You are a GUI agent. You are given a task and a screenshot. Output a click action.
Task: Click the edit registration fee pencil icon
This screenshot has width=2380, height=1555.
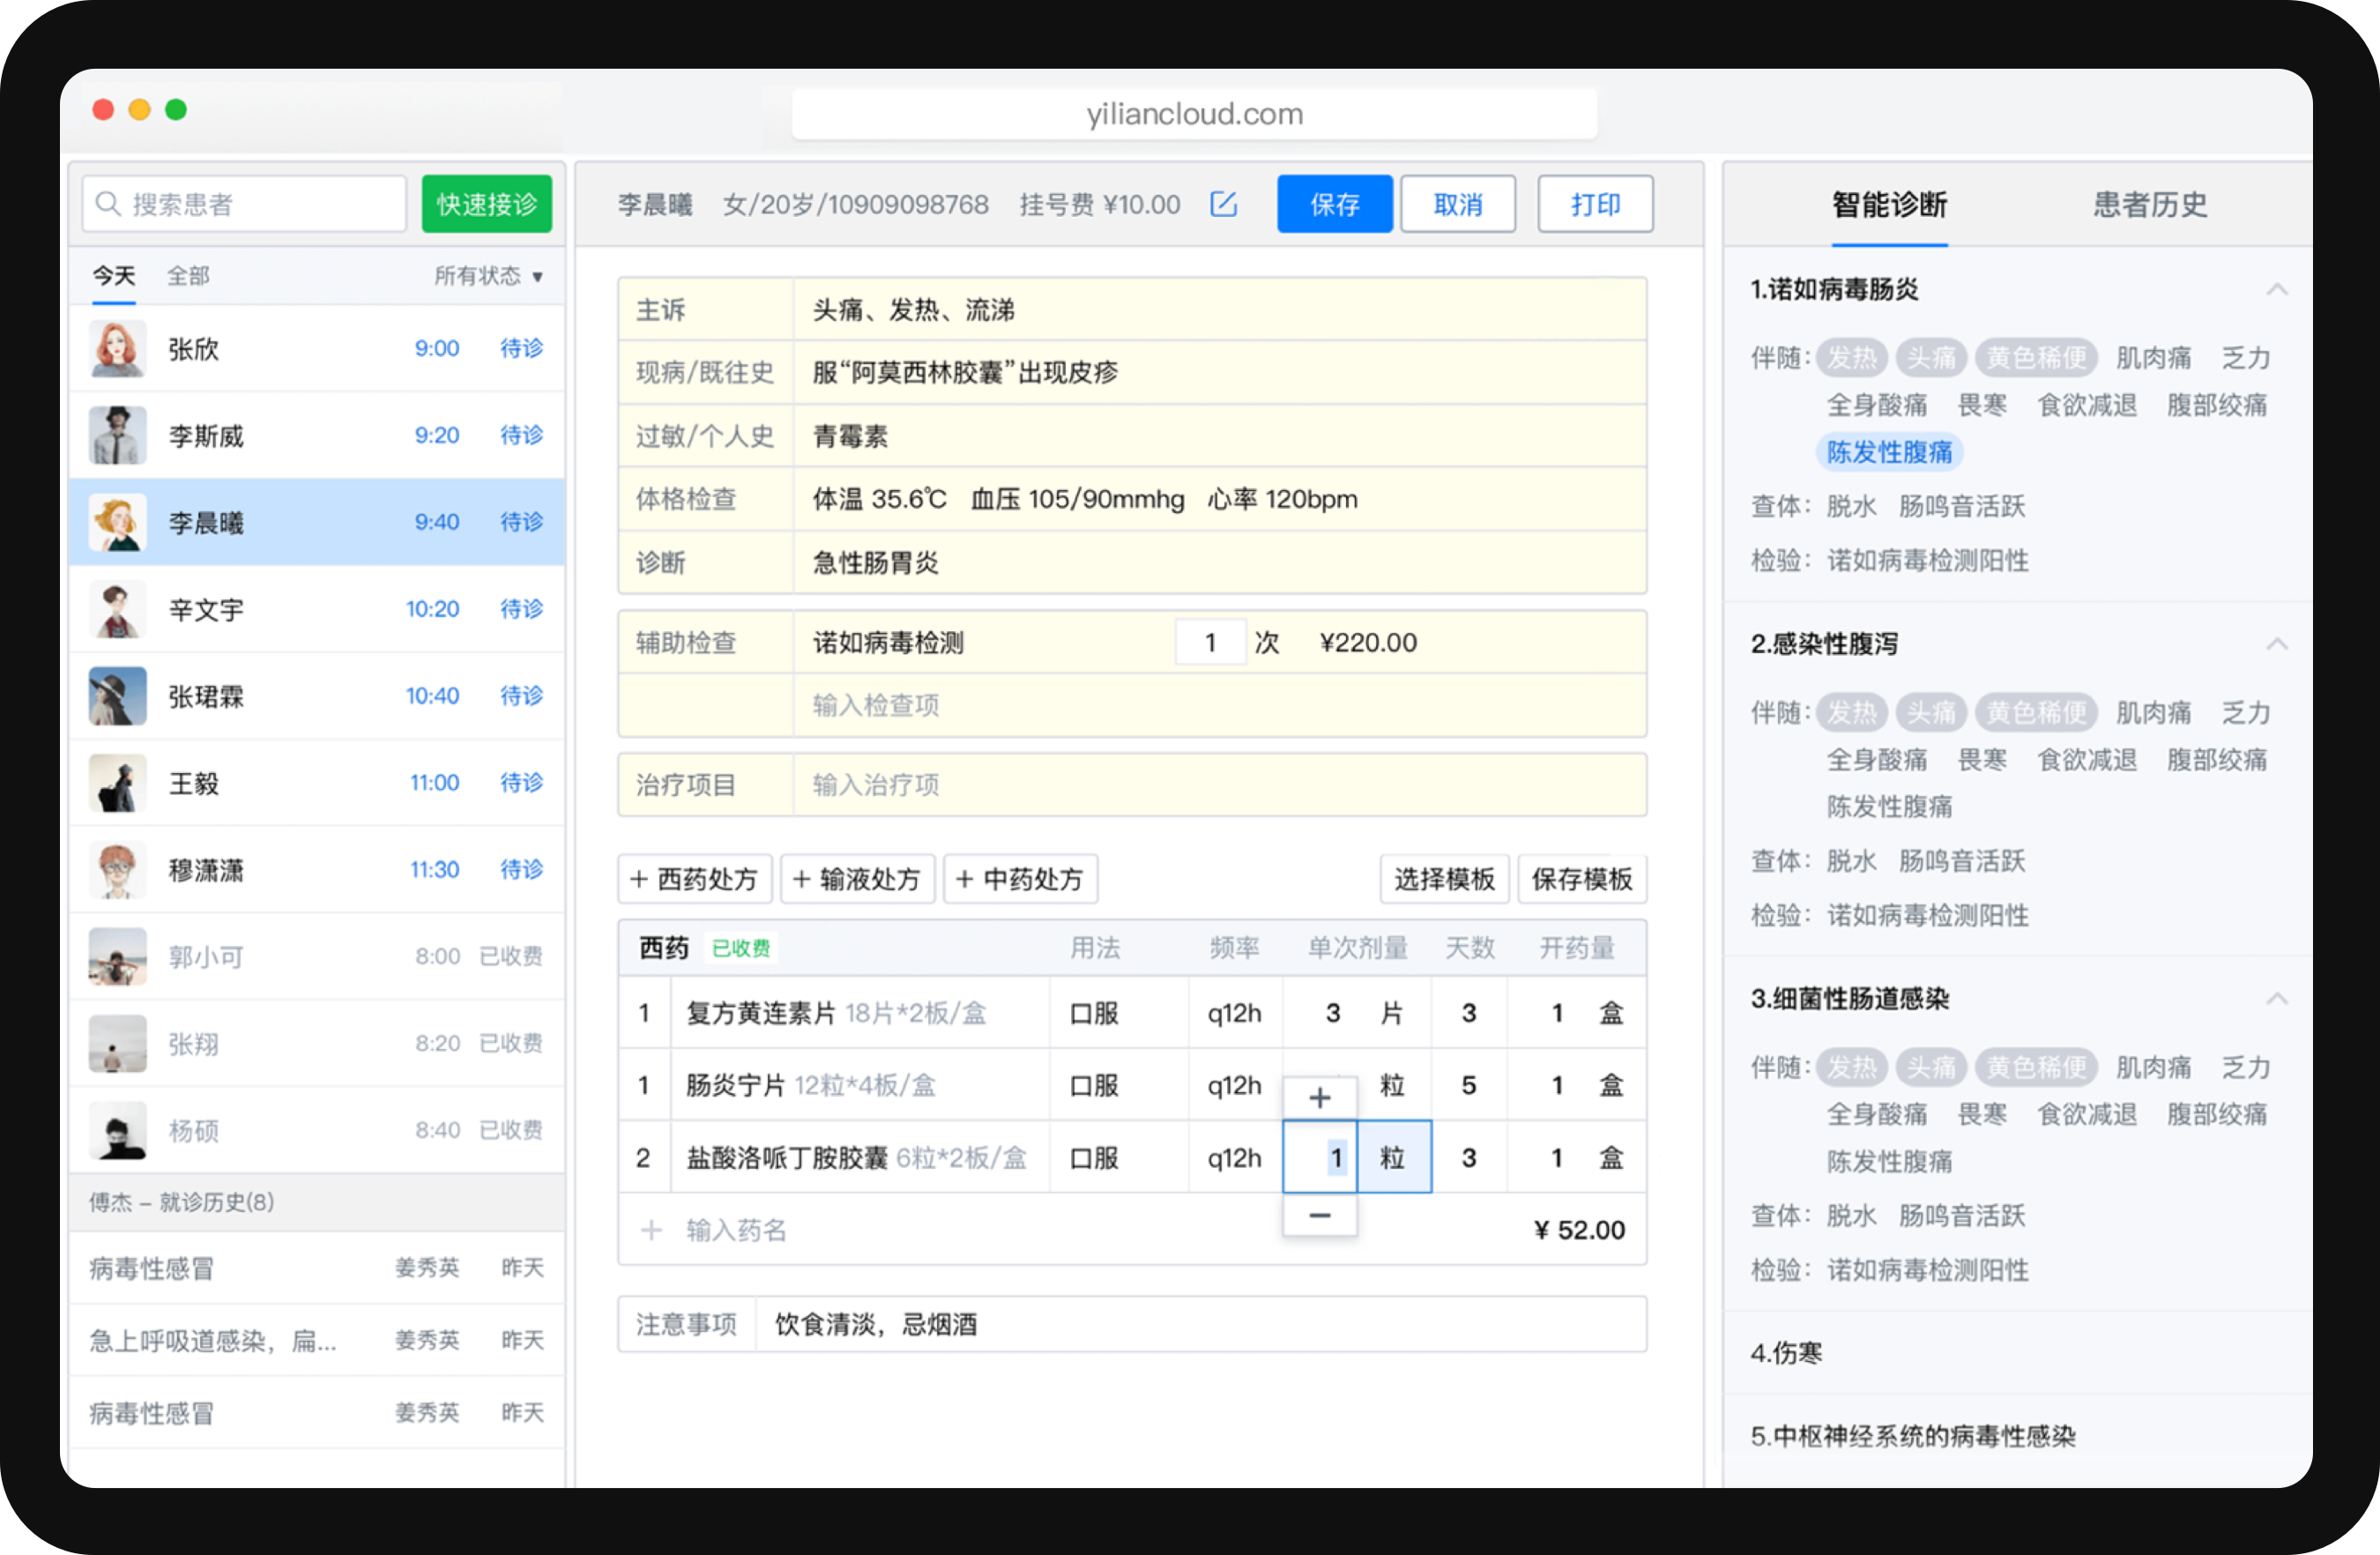coord(1223,204)
